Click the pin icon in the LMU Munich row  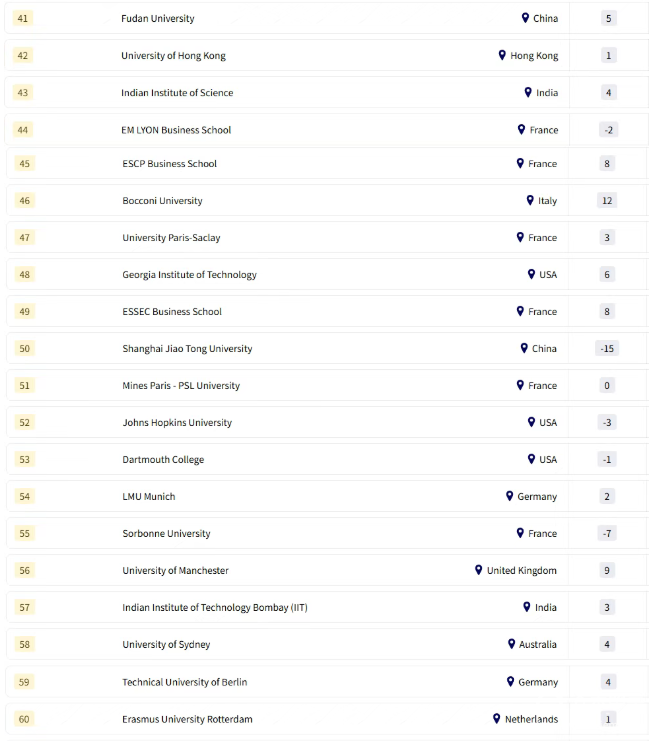coord(510,496)
